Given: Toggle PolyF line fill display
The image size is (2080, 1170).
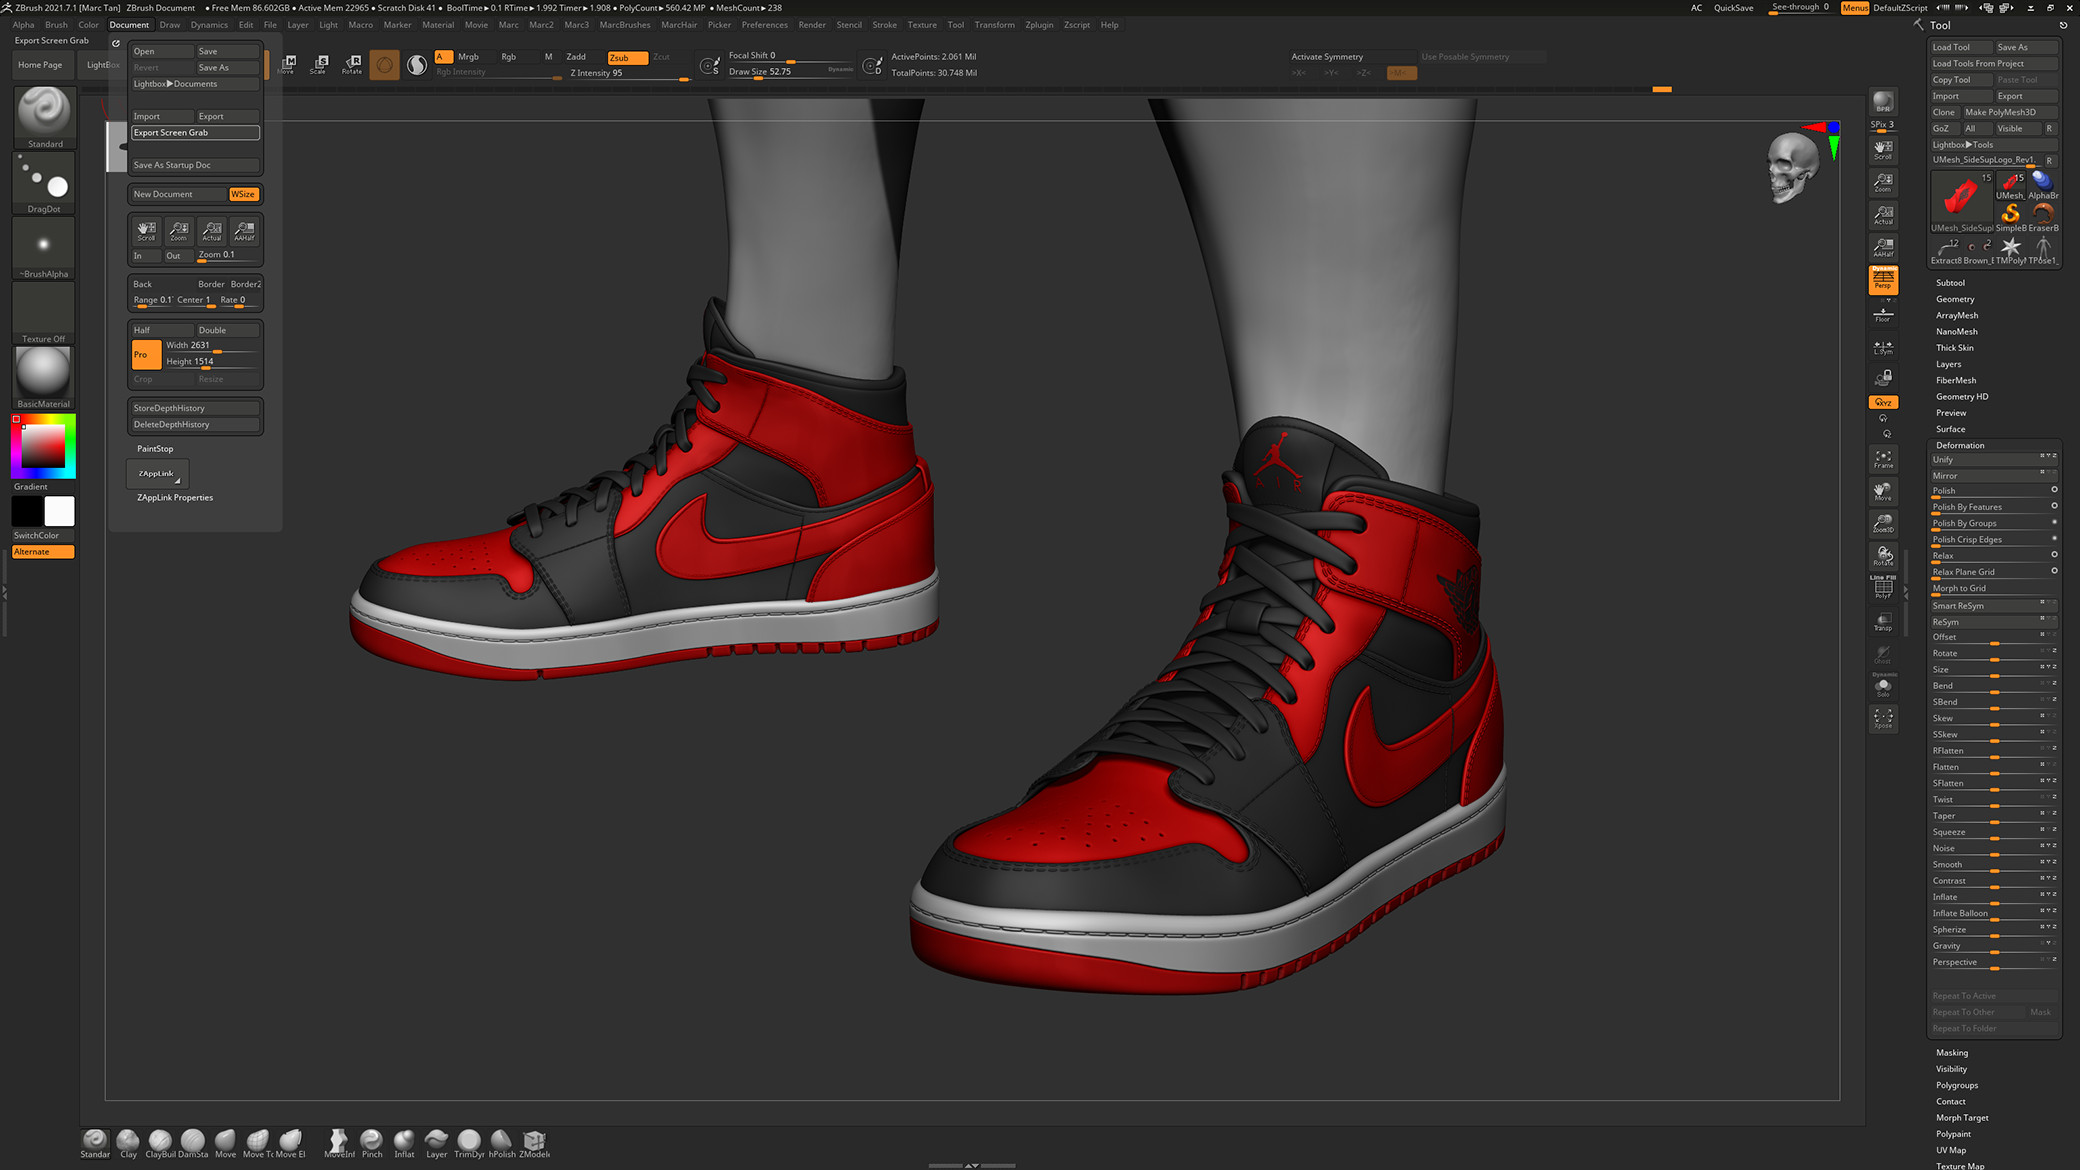Looking at the screenshot, I should click(x=1883, y=588).
